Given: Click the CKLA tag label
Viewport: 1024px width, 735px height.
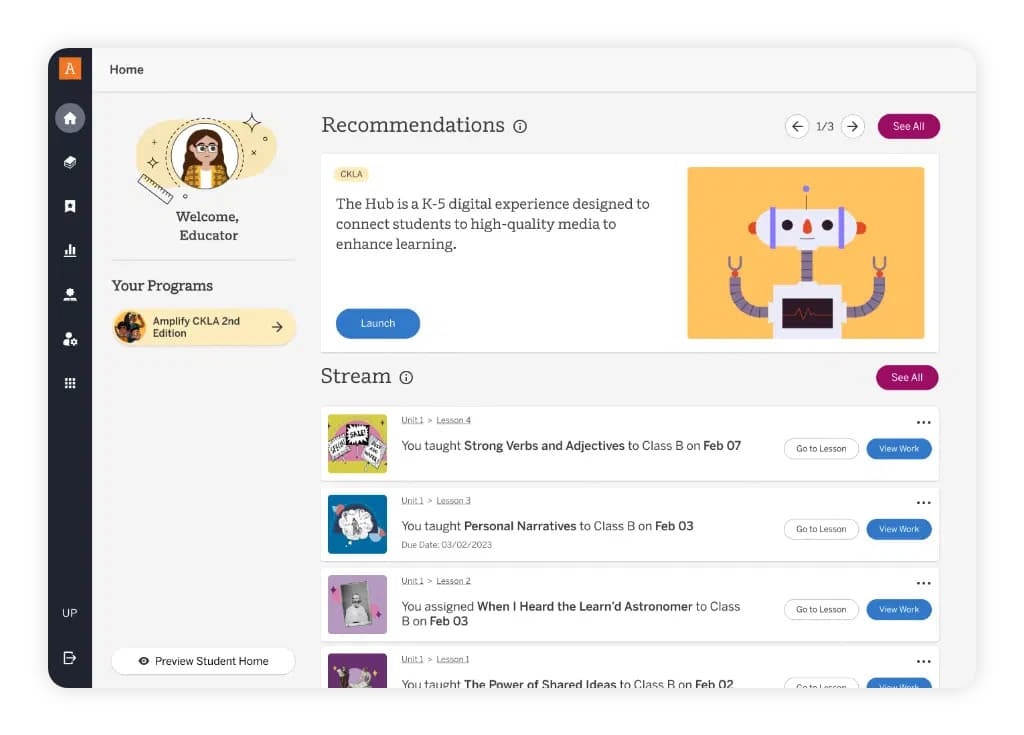Looking at the screenshot, I should 351,174.
